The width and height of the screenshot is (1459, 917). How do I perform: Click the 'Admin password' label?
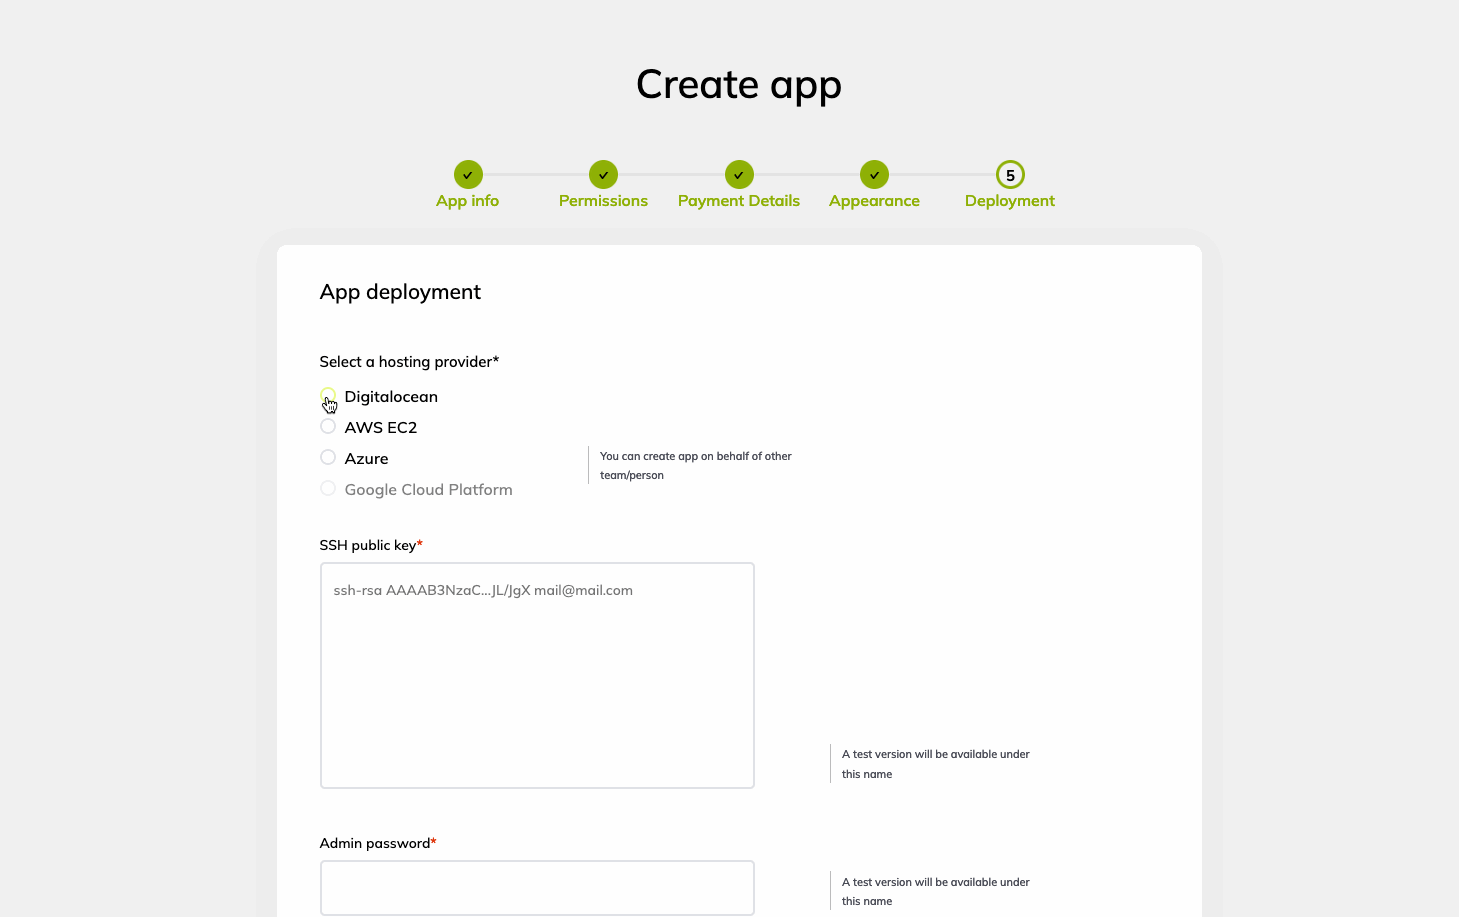(x=378, y=843)
